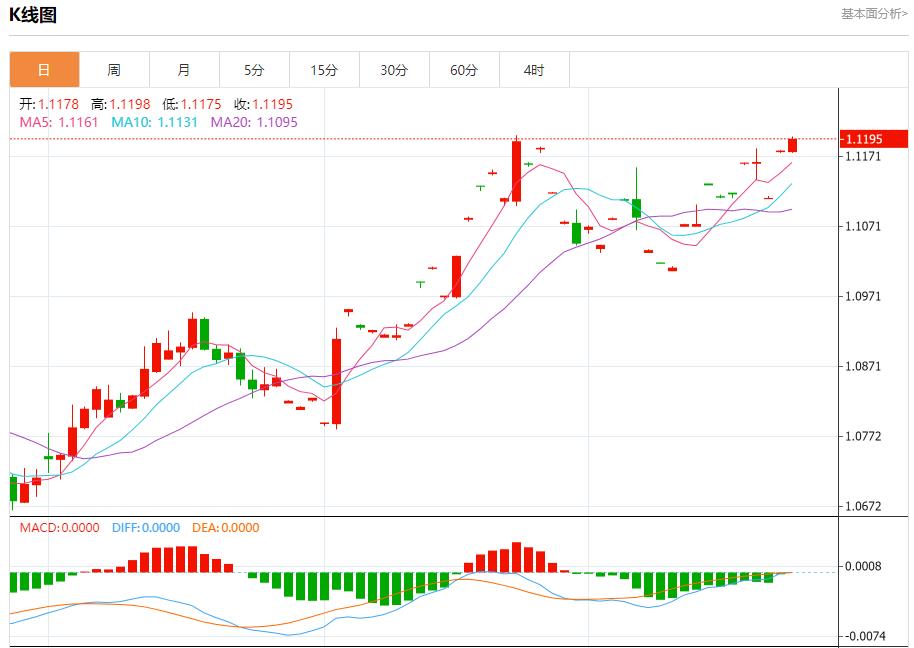Click the DIFF value label
The image size is (914, 648).
click(x=145, y=527)
